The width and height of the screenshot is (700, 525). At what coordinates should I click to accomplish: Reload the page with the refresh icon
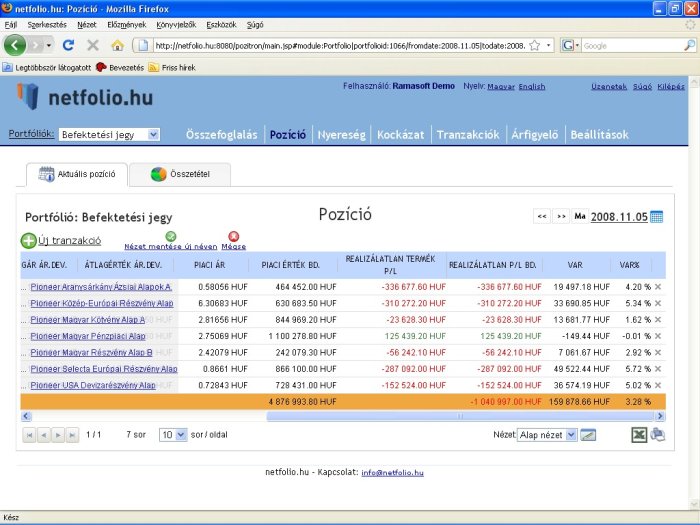point(68,45)
